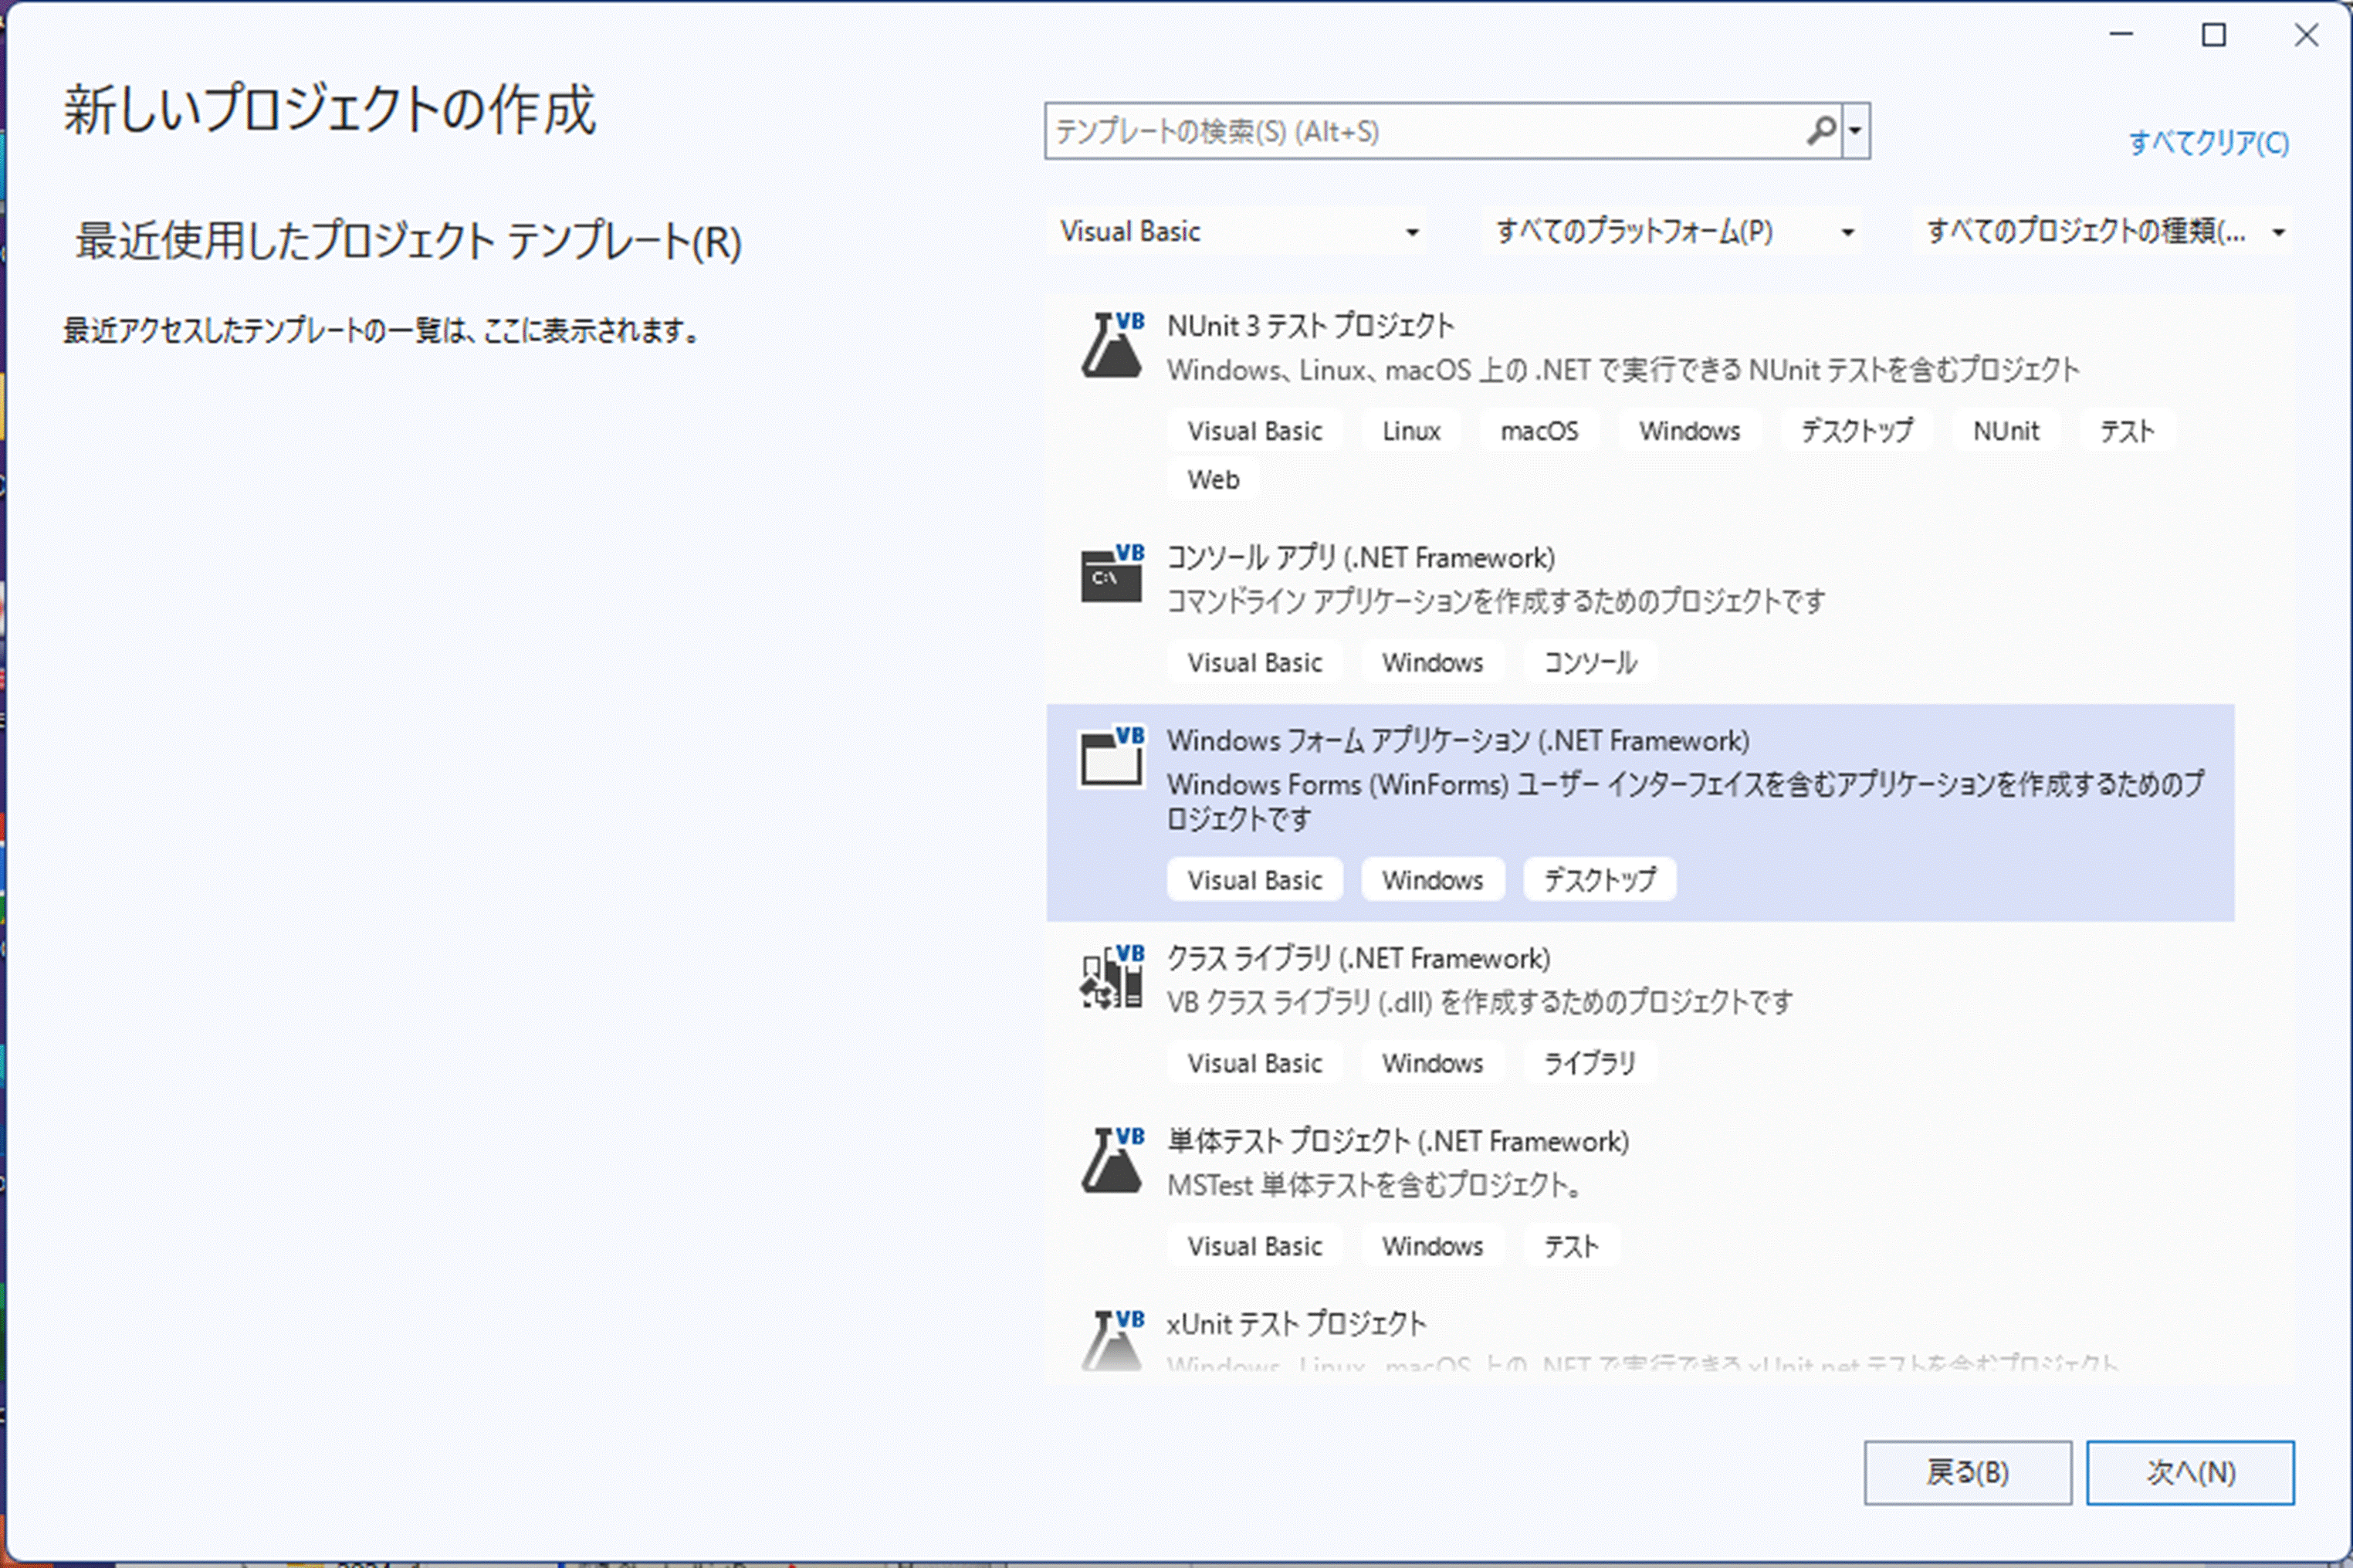Click the MSTest unit test project icon
2353x1568 pixels.
click(x=1111, y=1161)
